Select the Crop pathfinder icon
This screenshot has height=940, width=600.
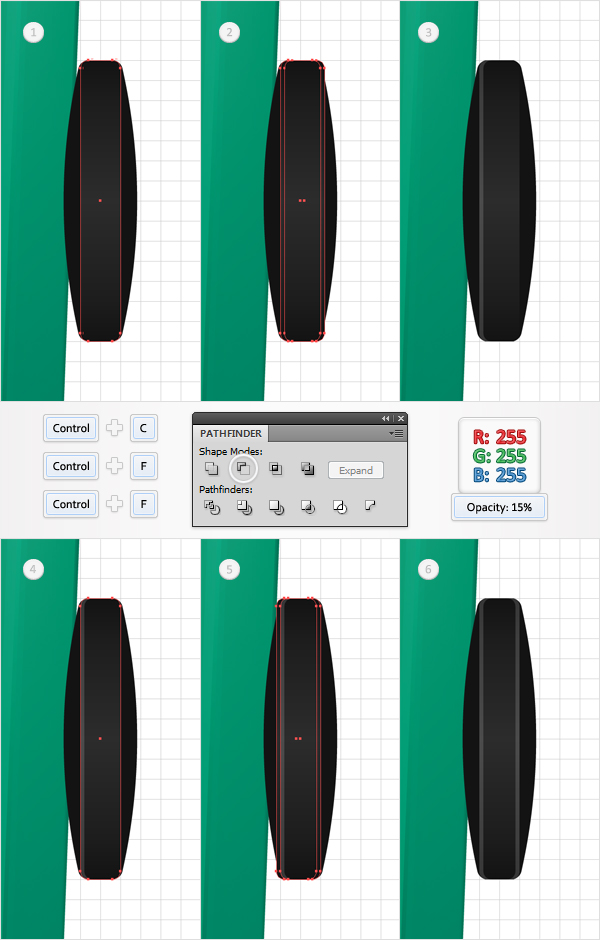pyautogui.click(x=308, y=507)
